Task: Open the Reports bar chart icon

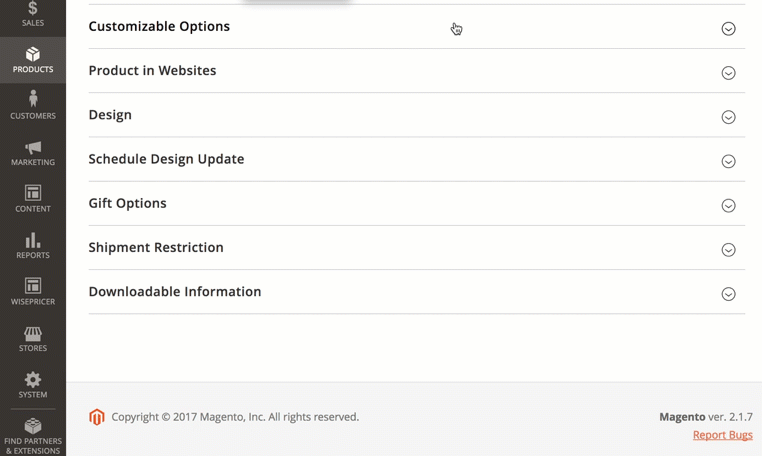Action: [33, 240]
